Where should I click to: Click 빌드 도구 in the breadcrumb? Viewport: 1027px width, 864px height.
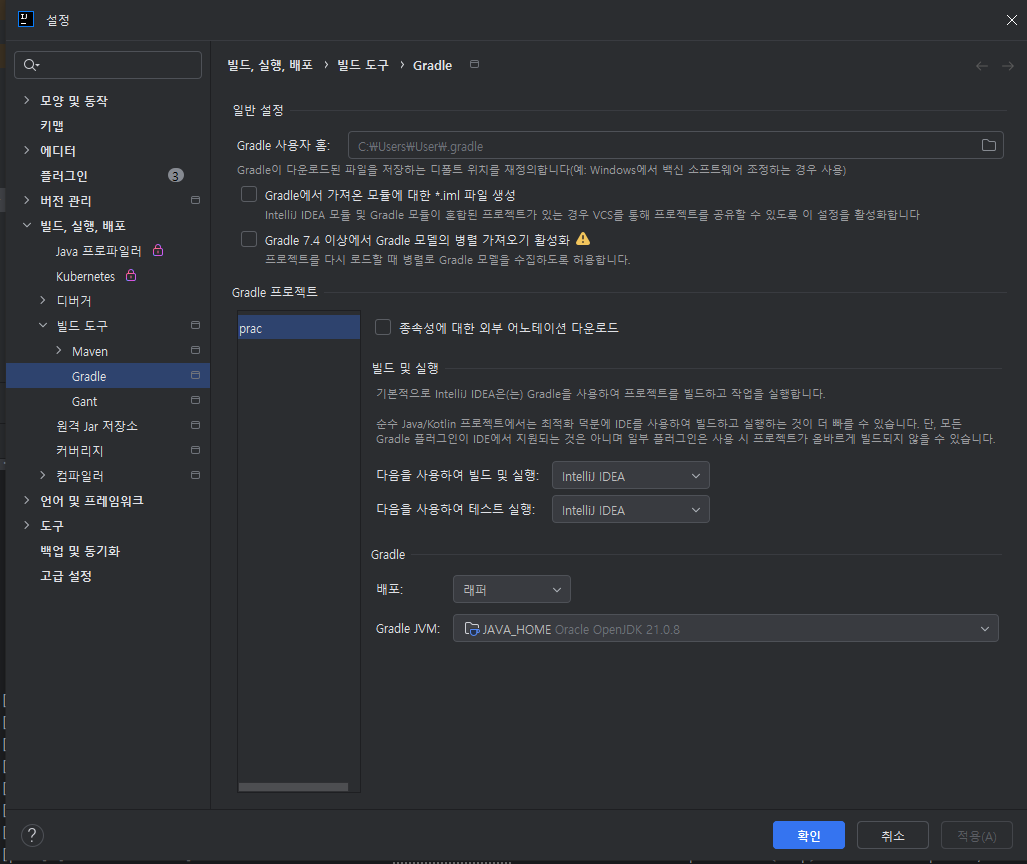coord(363,65)
